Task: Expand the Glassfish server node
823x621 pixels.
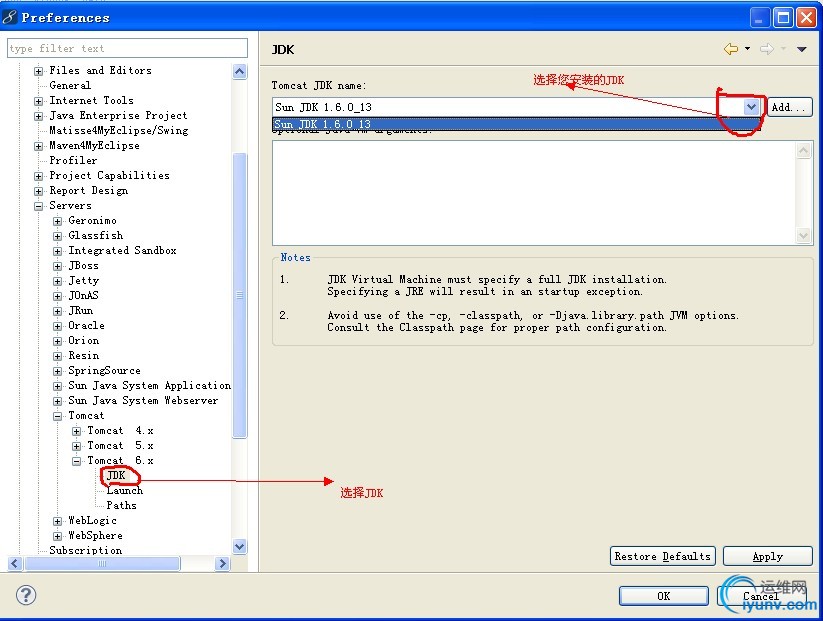Action: point(57,236)
